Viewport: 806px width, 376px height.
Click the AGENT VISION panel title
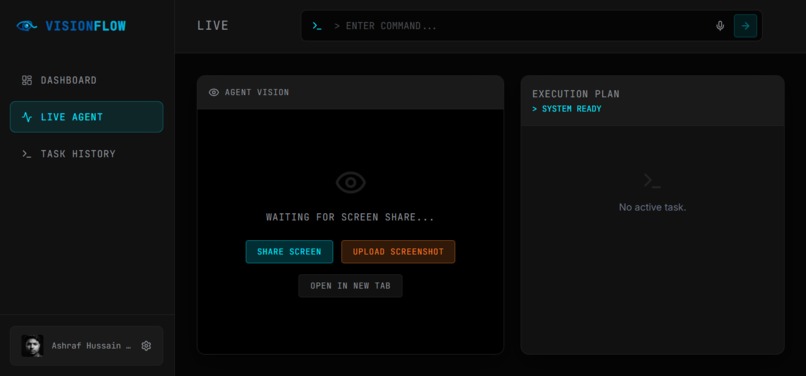[x=257, y=92]
